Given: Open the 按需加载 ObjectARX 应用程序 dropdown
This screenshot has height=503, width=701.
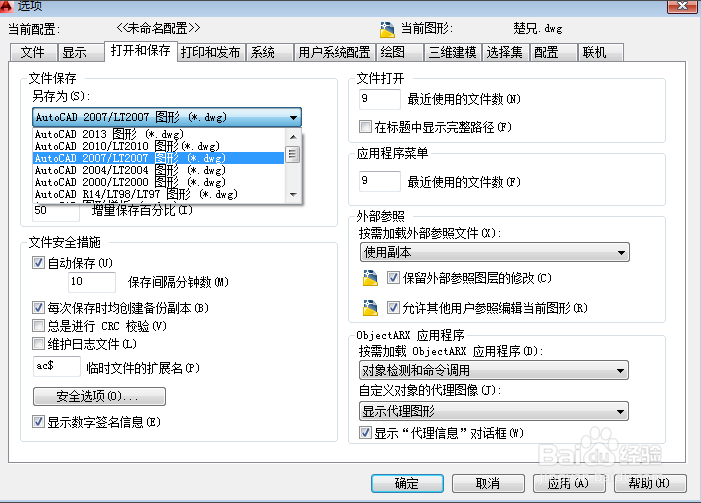Looking at the screenshot, I should pos(494,370).
